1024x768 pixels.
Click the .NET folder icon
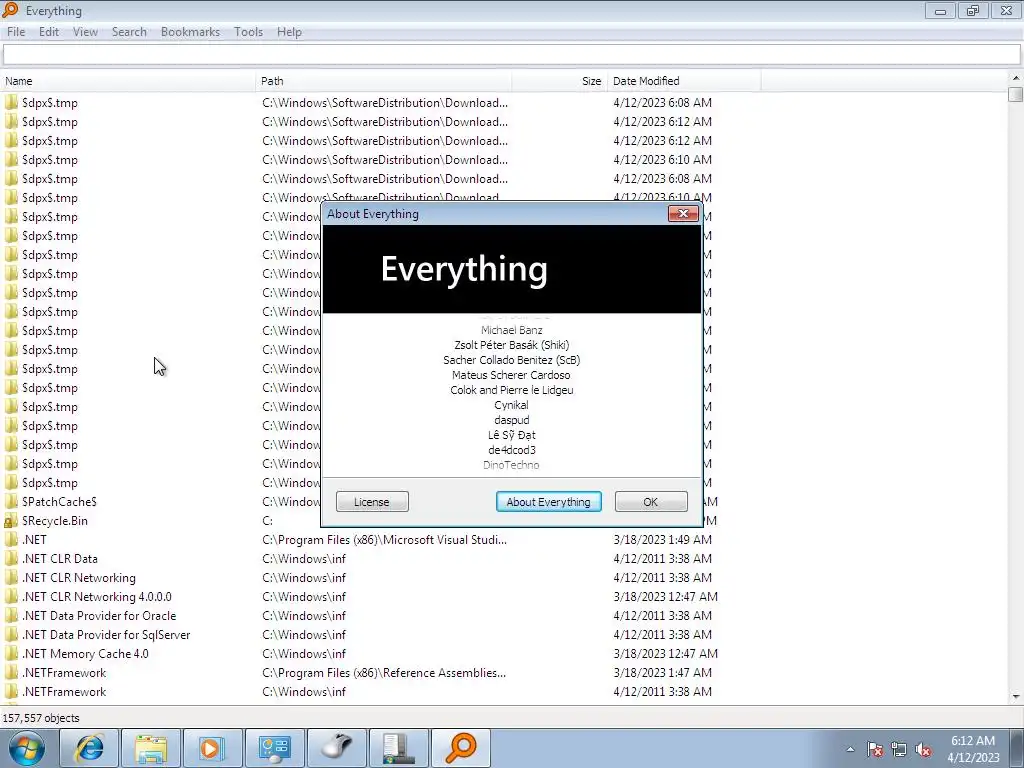11,539
